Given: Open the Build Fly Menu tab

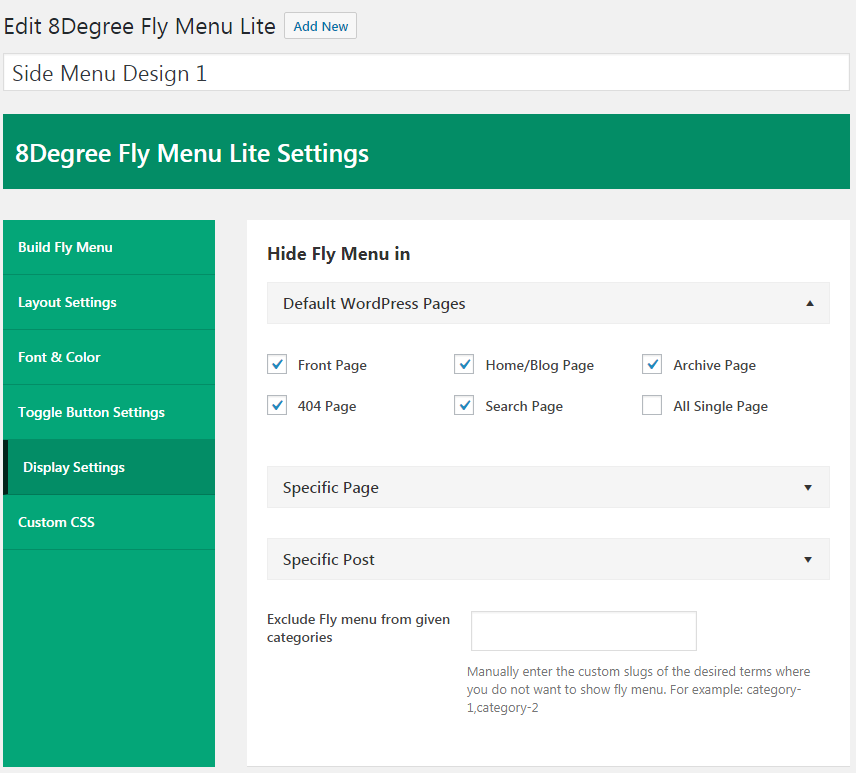Looking at the screenshot, I should click(x=109, y=247).
